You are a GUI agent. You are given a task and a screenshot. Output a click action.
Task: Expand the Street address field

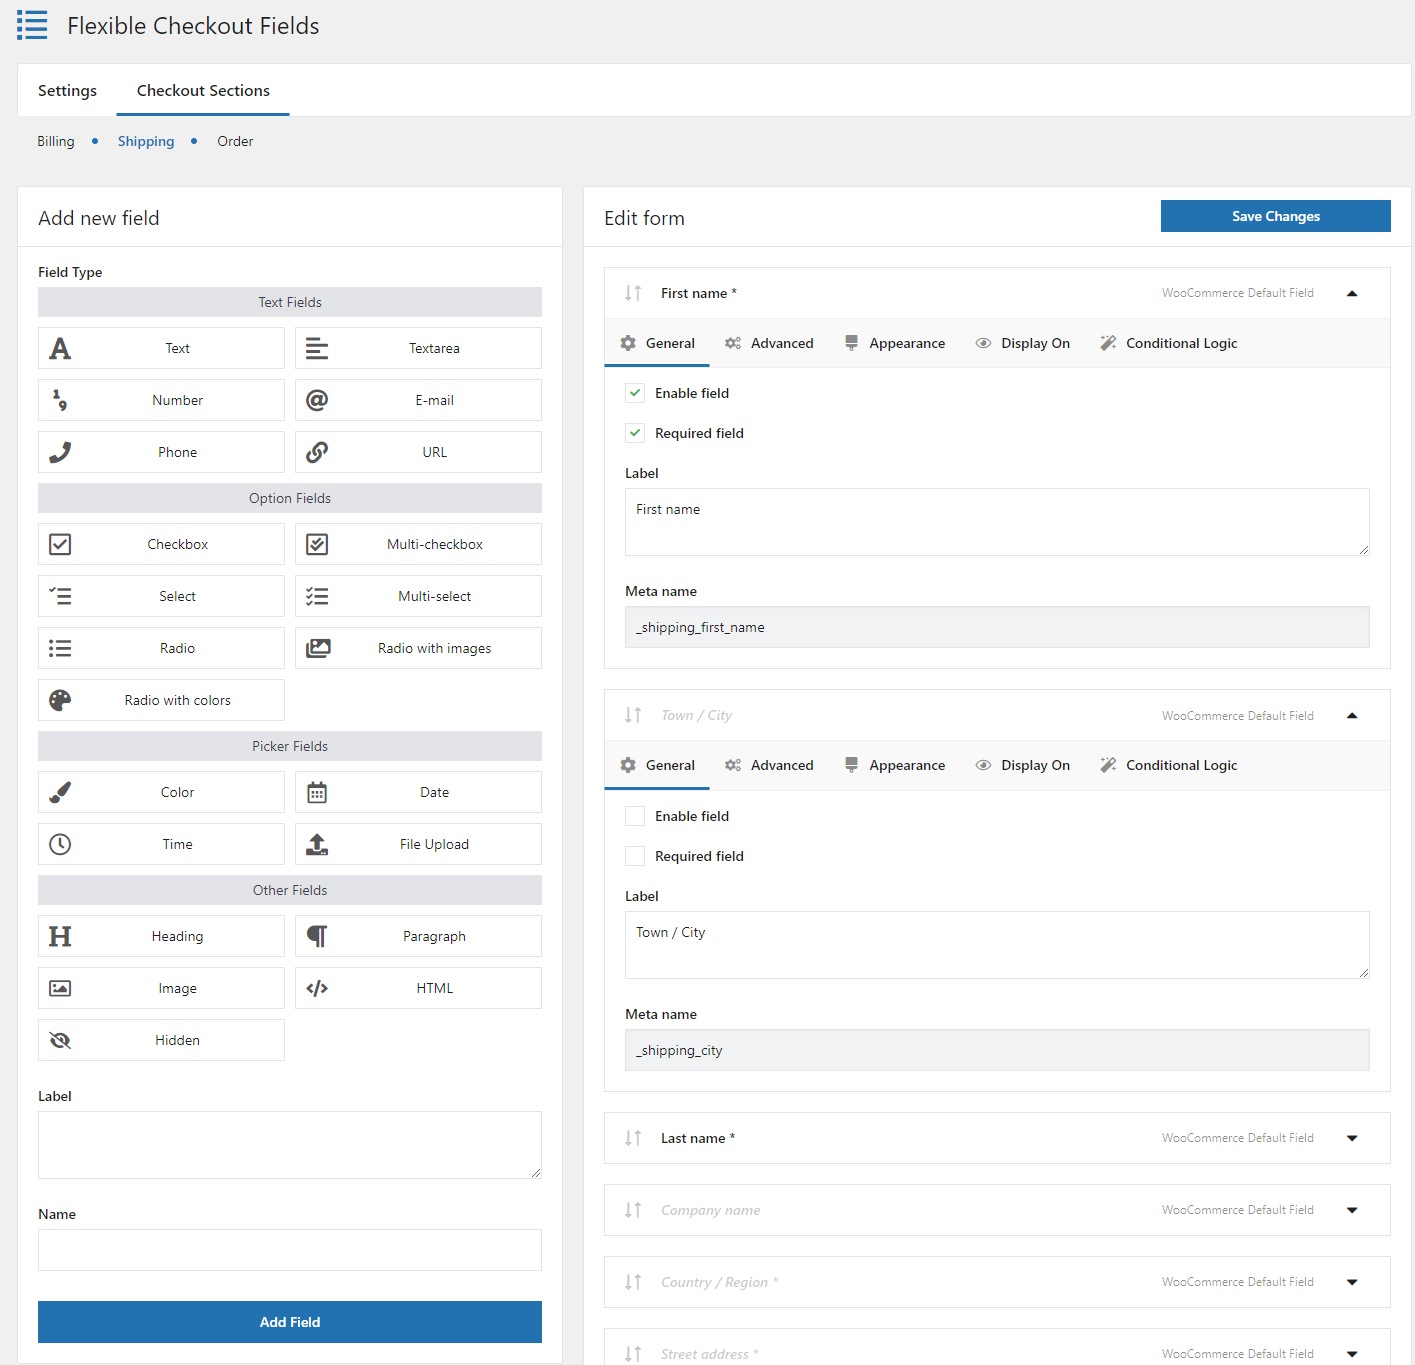click(1352, 1353)
